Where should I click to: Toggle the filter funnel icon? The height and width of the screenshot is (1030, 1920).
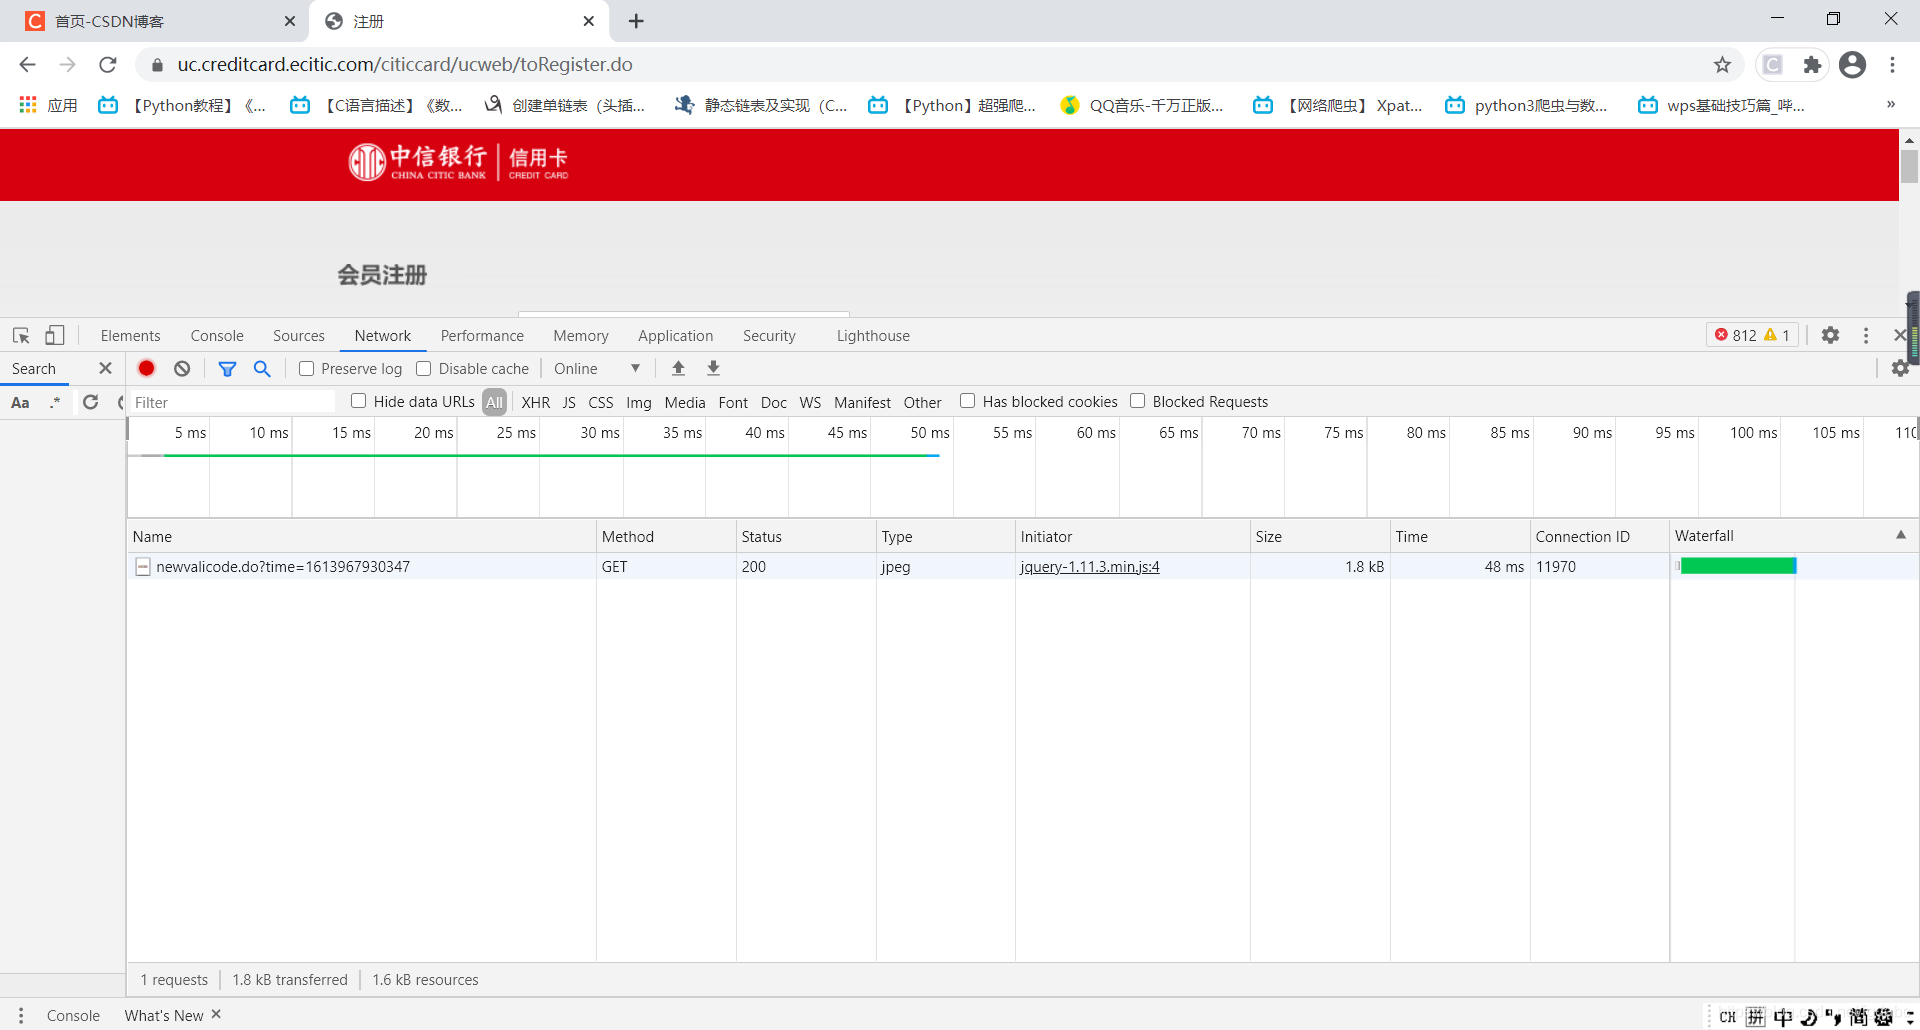[x=227, y=368]
